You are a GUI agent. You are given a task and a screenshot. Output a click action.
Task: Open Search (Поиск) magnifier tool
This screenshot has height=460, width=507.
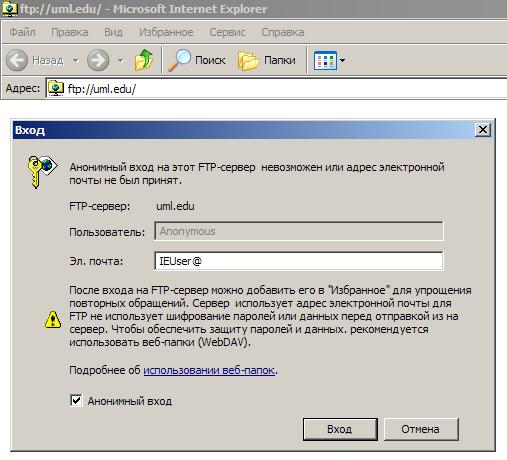coord(197,60)
